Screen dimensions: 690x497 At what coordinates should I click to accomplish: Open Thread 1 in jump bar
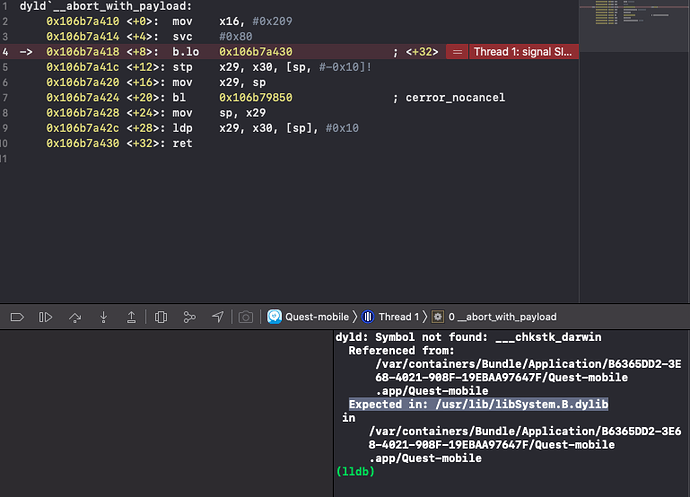tap(390, 317)
